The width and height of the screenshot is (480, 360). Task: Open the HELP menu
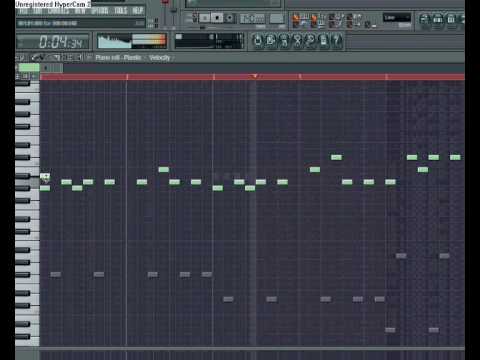click(x=137, y=11)
